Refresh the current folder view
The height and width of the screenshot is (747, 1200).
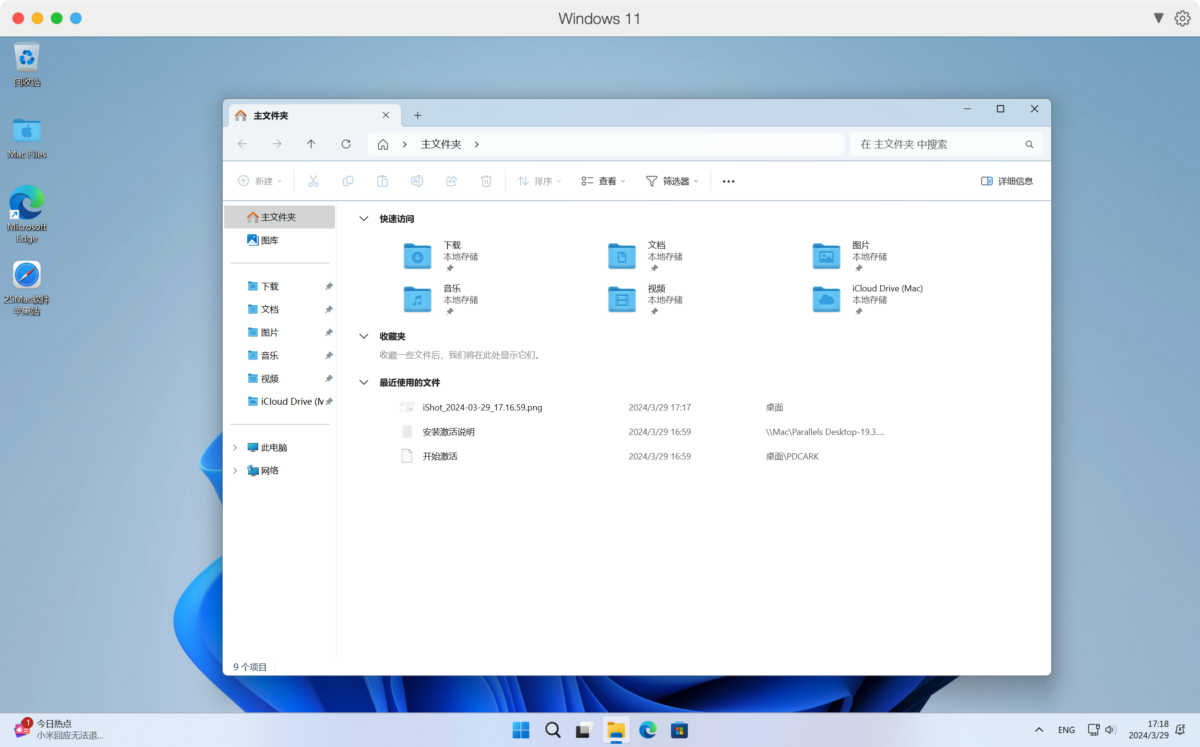346,144
